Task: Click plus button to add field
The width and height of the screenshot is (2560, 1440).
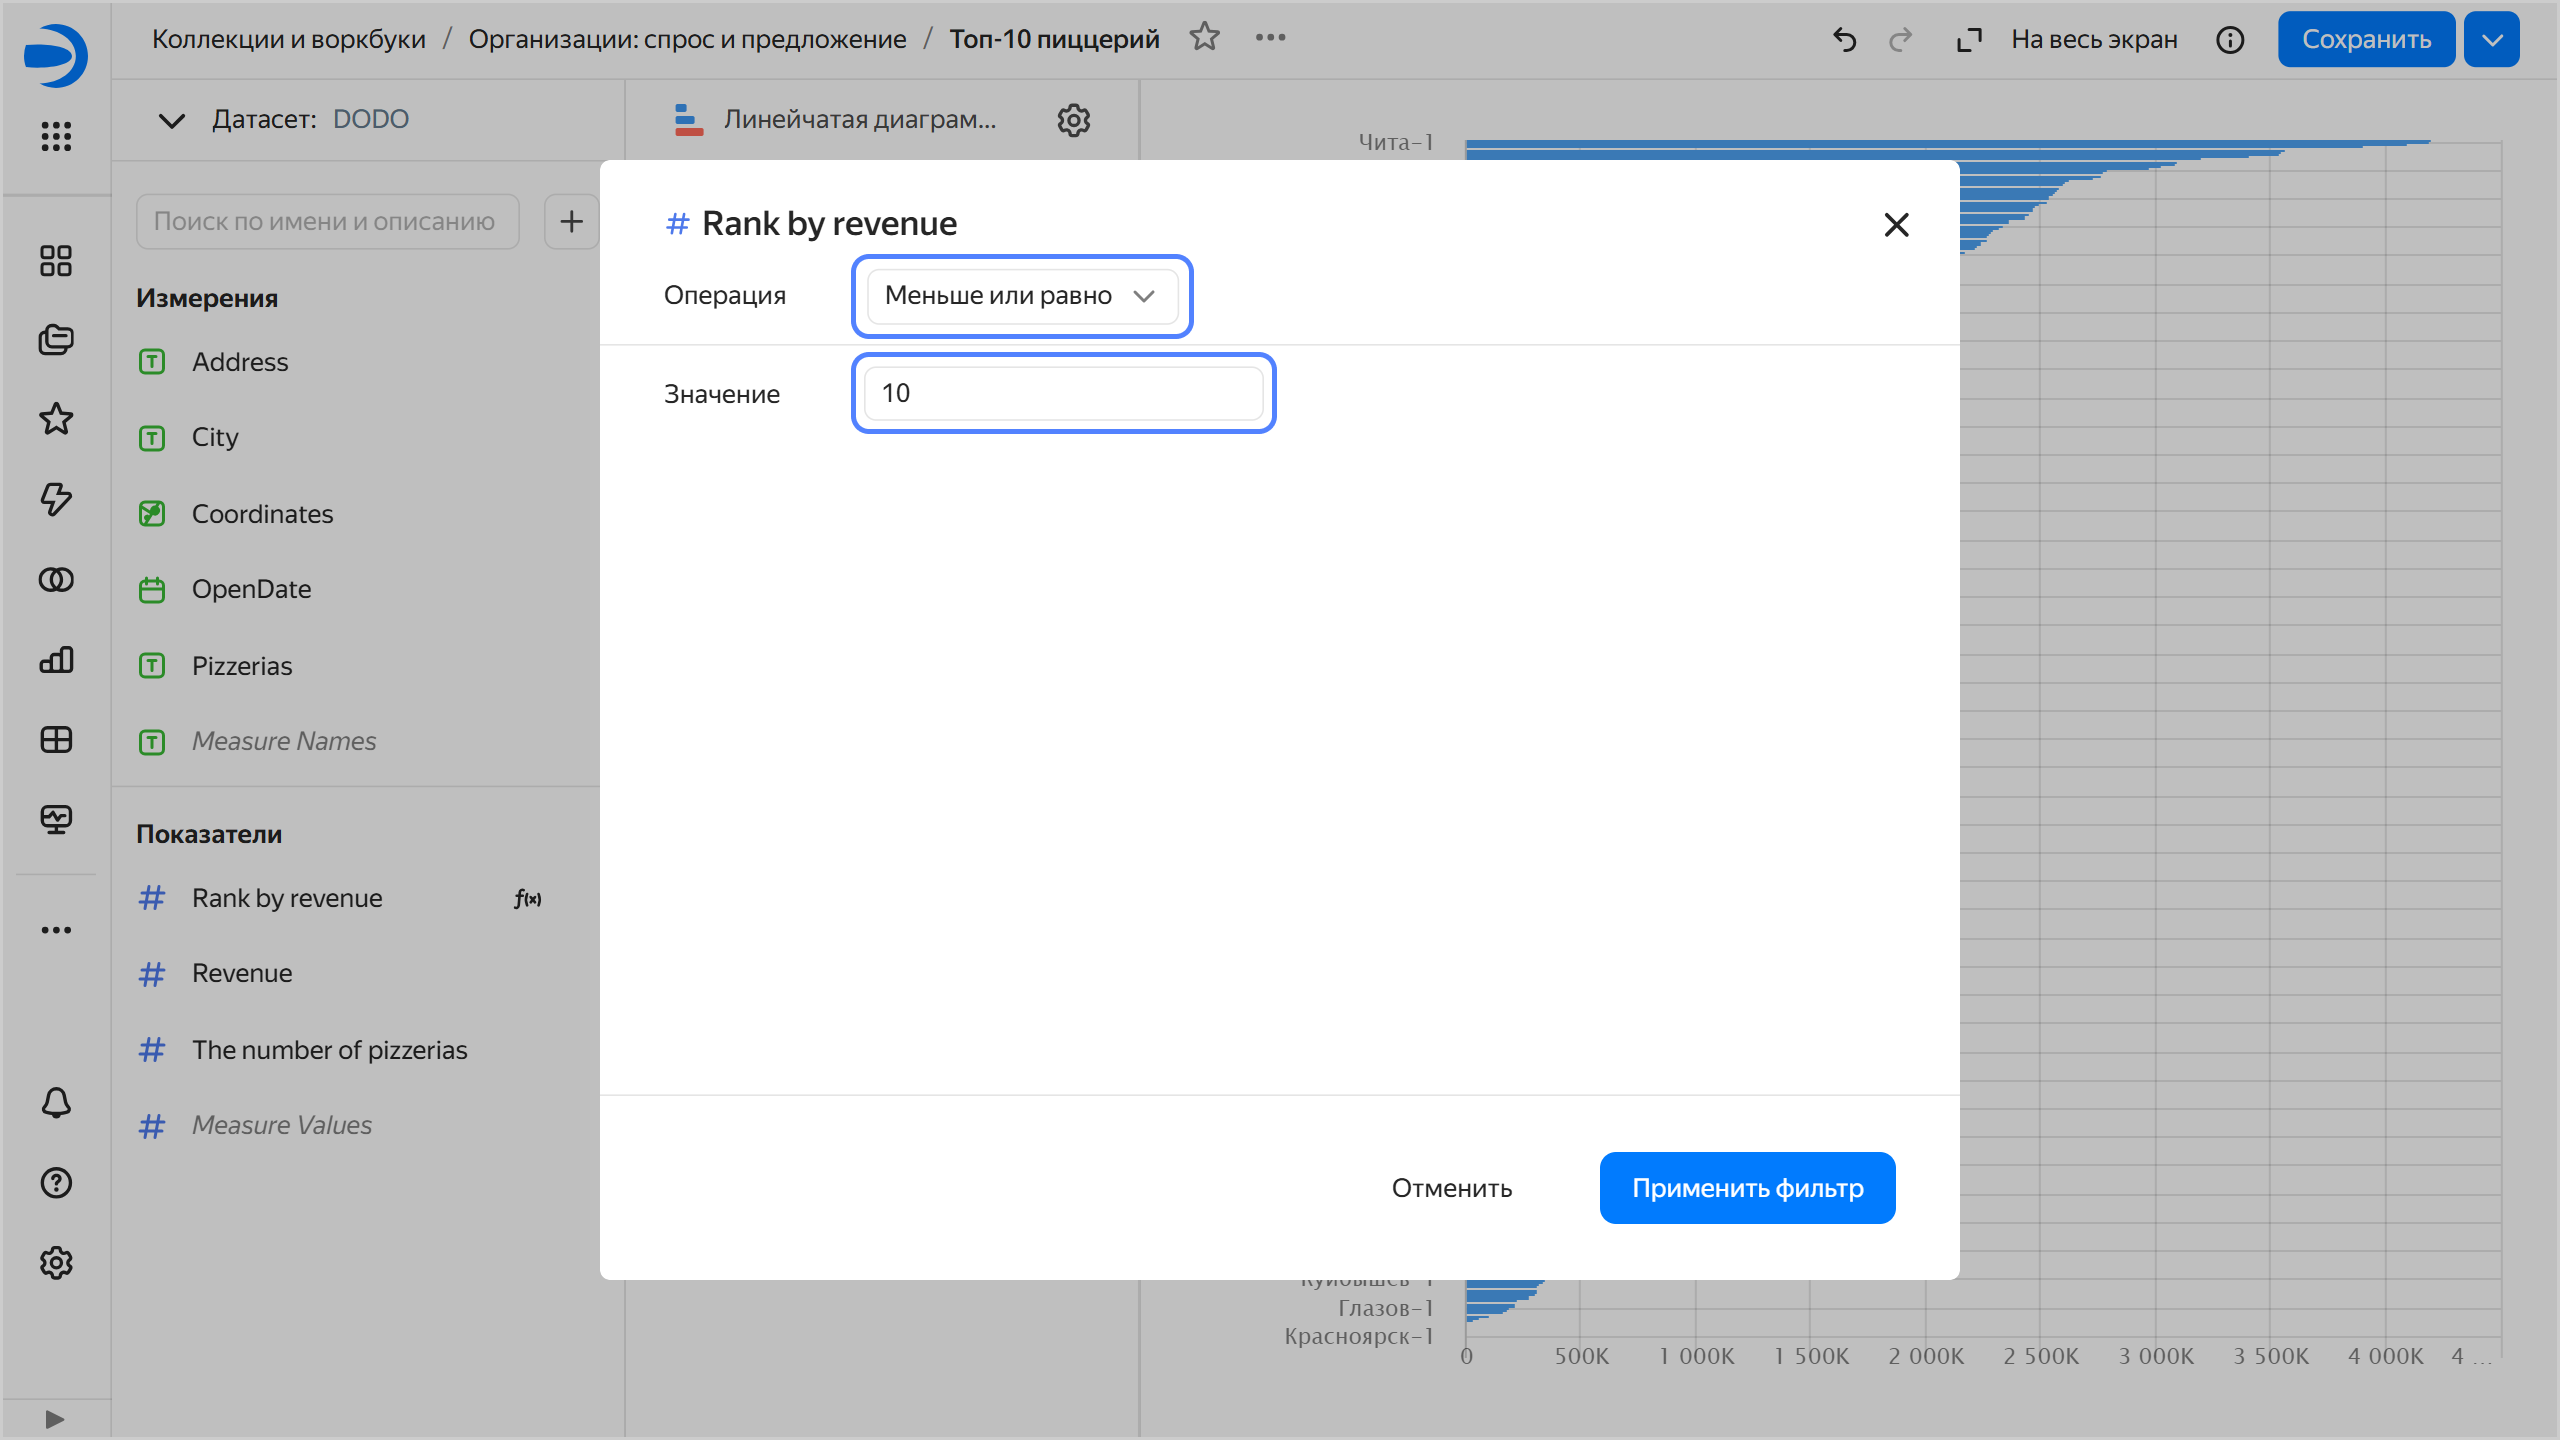Action: tap(571, 221)
